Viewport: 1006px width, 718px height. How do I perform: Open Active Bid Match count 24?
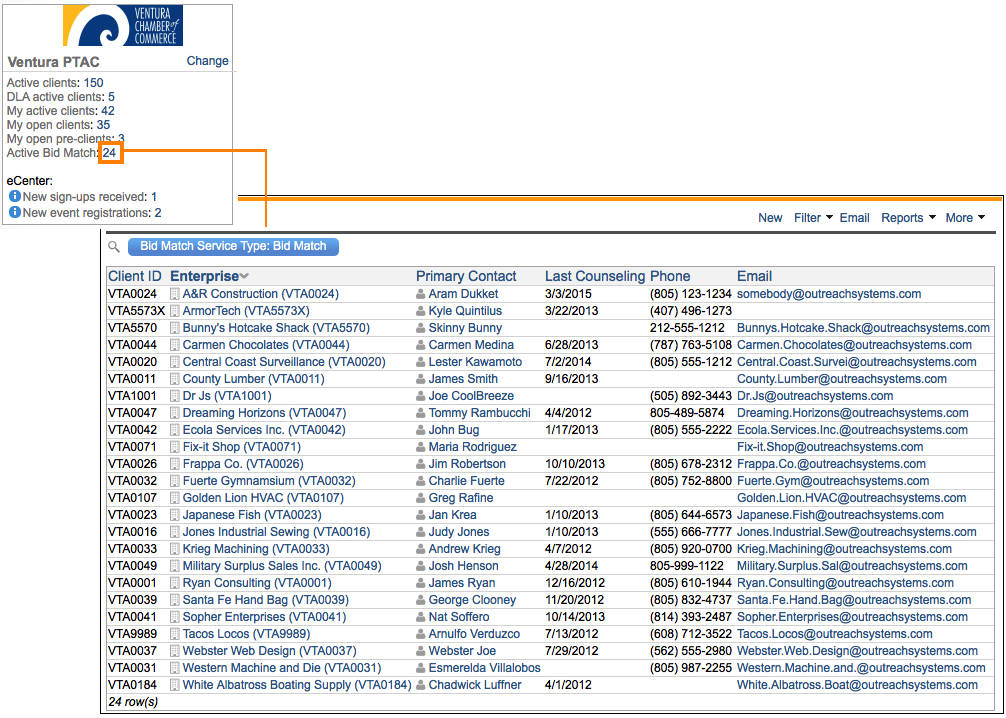coord(110,153)
